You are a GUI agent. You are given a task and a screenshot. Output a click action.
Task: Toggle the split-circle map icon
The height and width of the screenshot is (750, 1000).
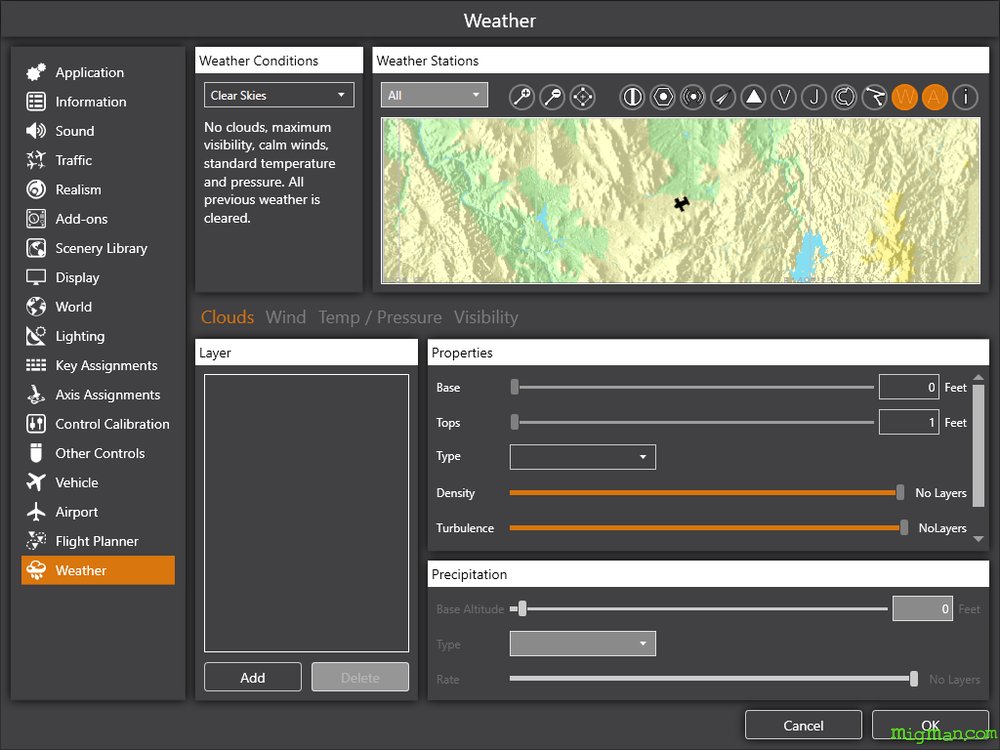(x=632, y=97)
